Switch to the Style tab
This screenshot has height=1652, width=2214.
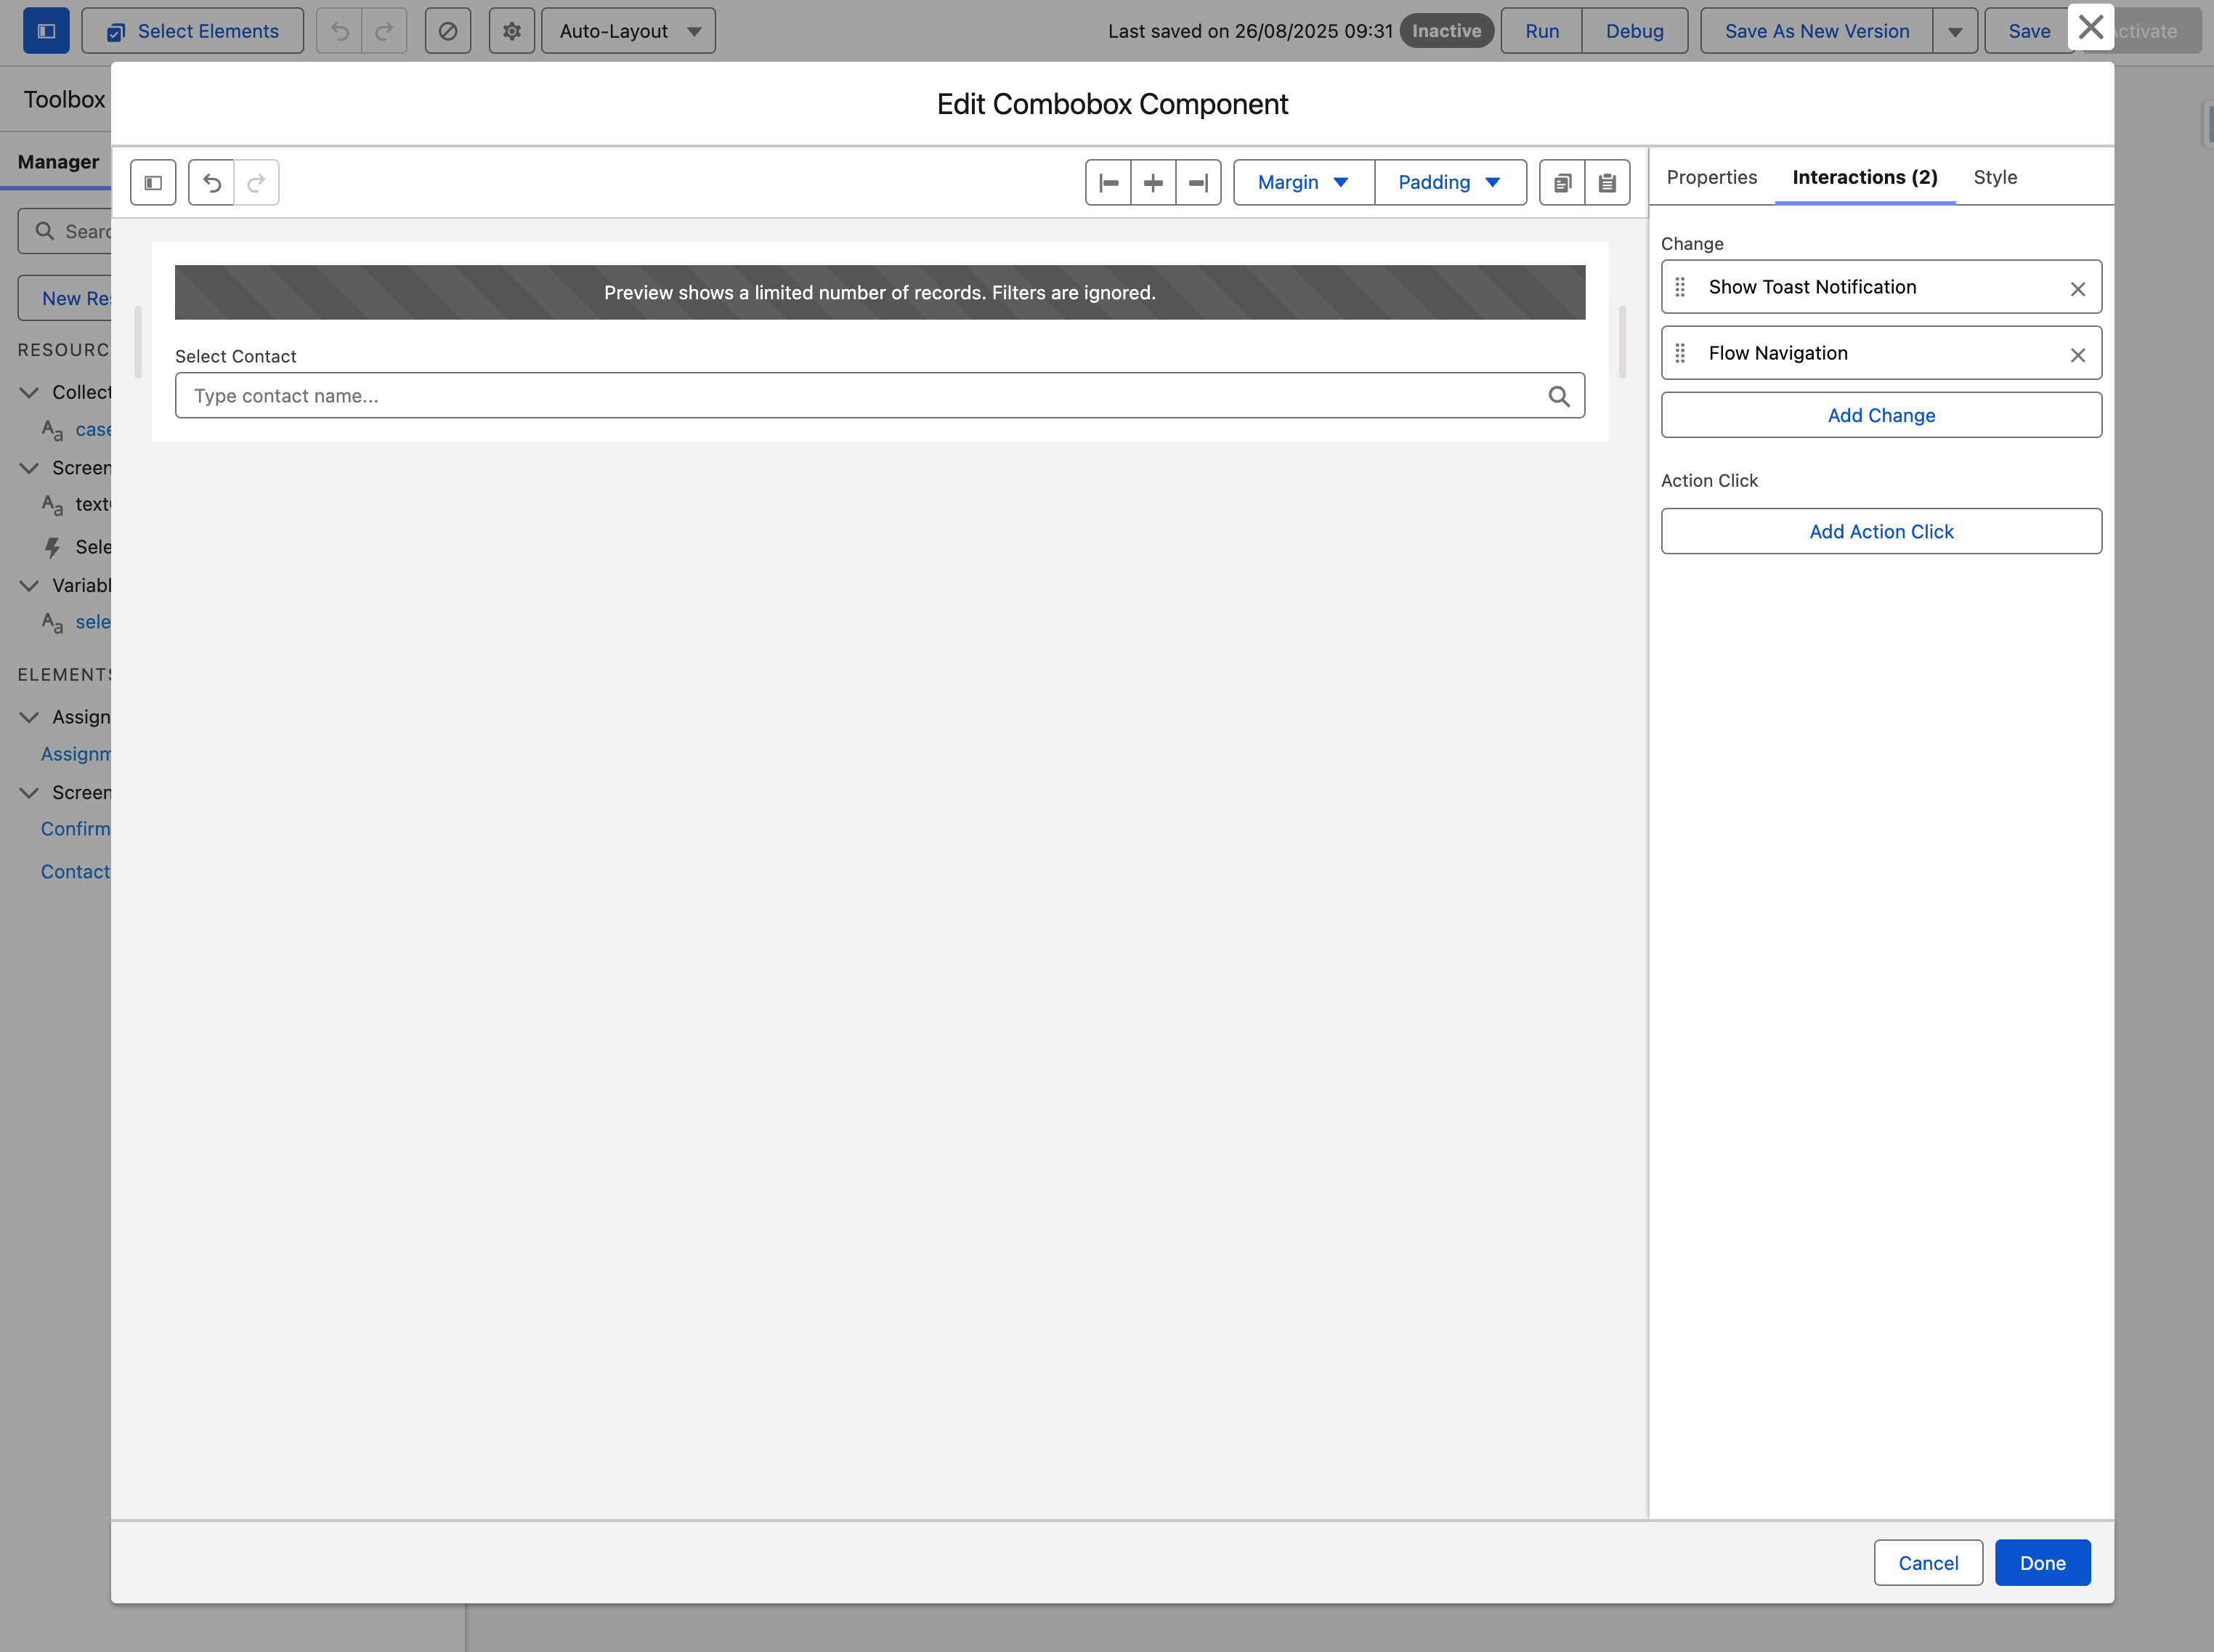point(1994,177)
